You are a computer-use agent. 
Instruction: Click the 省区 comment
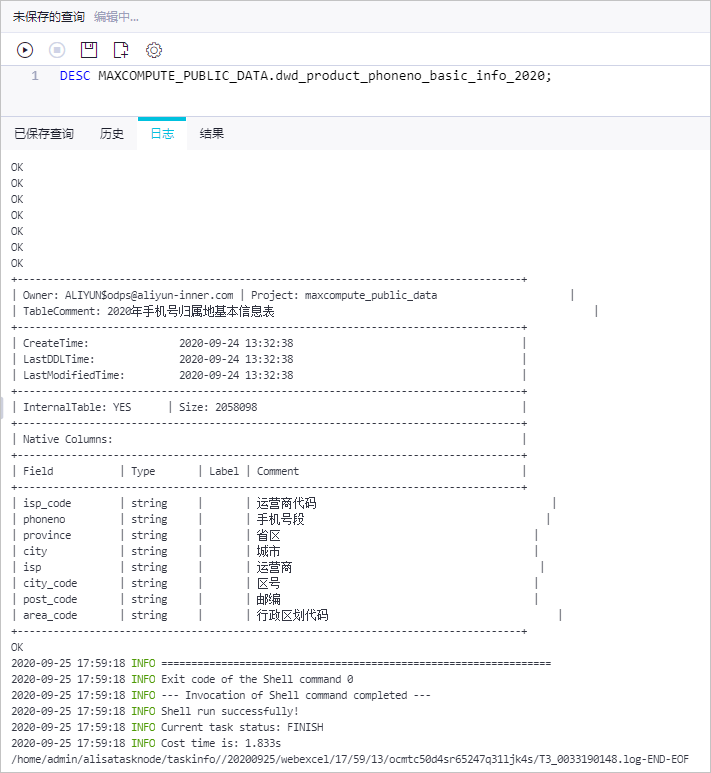click(x=269, y=535)
